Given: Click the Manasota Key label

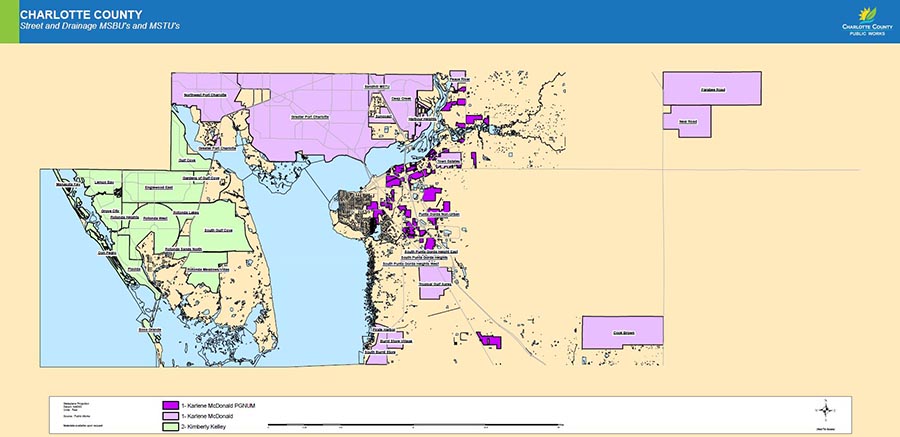Looking at the screenshot, I should tap(68, 185).
